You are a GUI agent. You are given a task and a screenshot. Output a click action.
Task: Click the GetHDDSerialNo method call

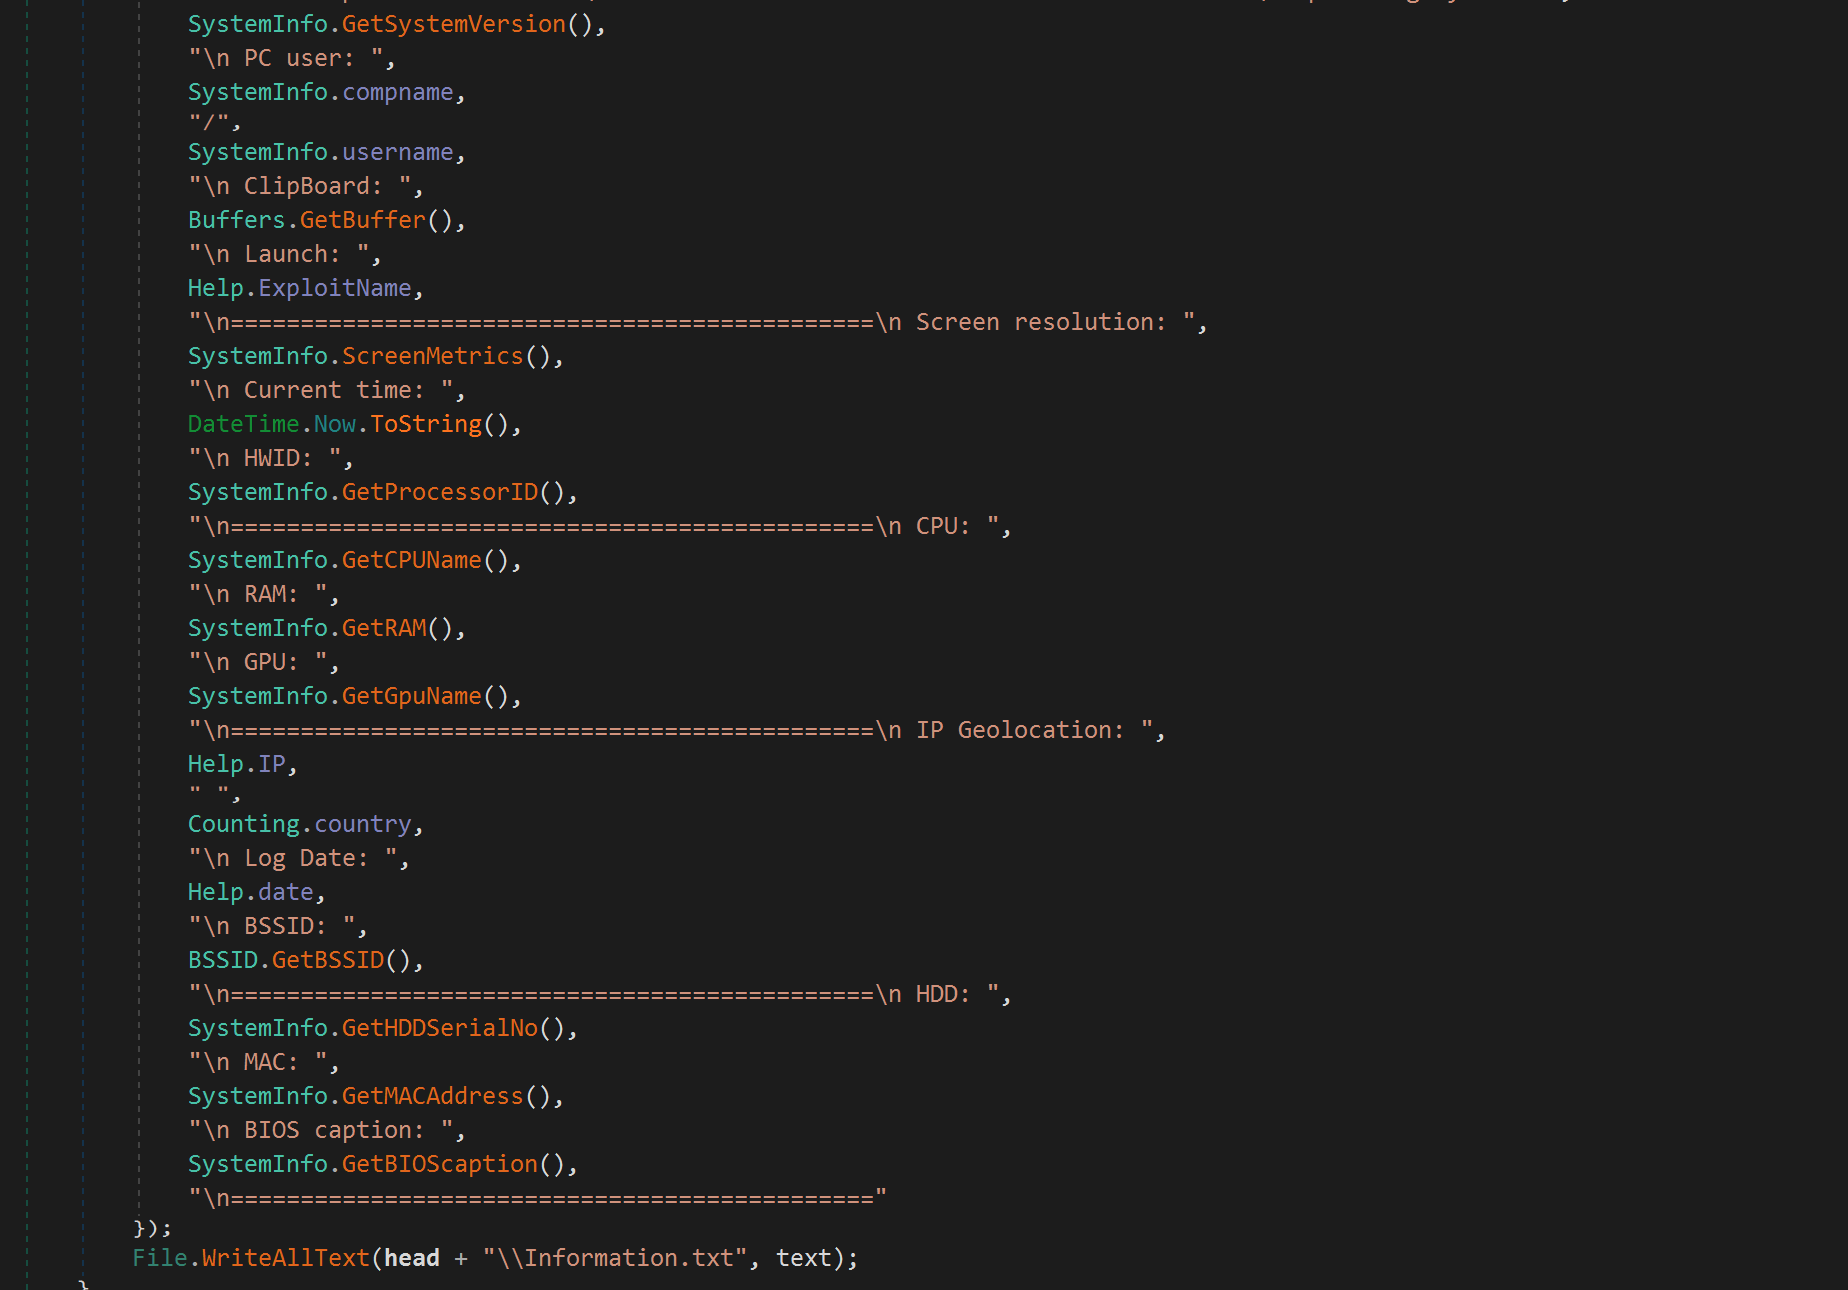click(439, 1028)
